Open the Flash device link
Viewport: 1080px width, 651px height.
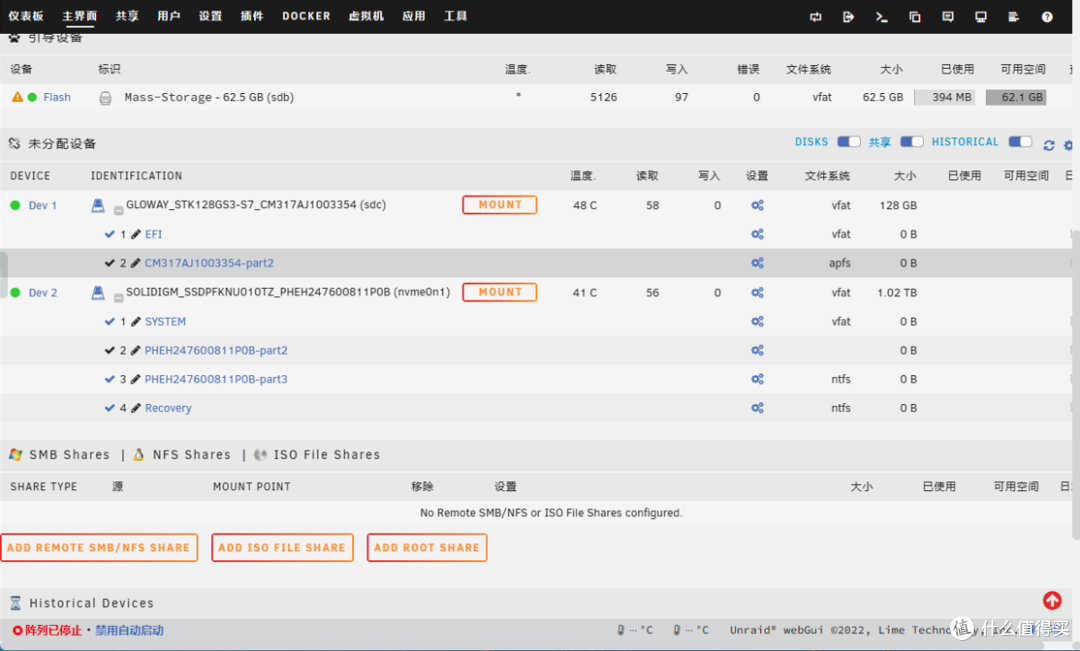[x=57, y=97]
